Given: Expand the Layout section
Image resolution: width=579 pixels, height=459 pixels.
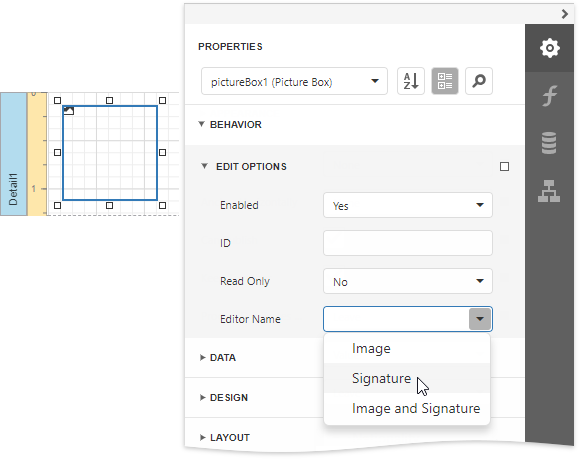Looking at the screenshot, I should point(202,438).
